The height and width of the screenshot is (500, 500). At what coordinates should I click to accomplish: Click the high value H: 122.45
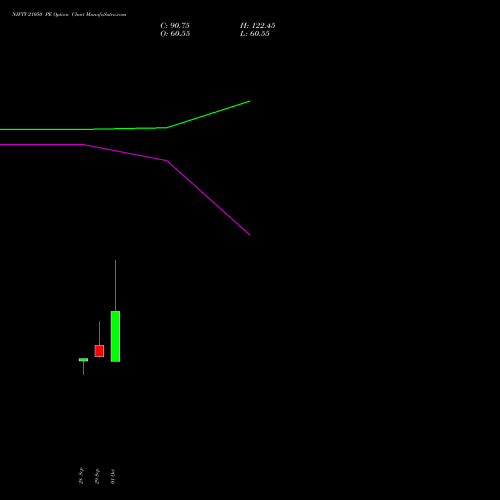click(258, 26)
